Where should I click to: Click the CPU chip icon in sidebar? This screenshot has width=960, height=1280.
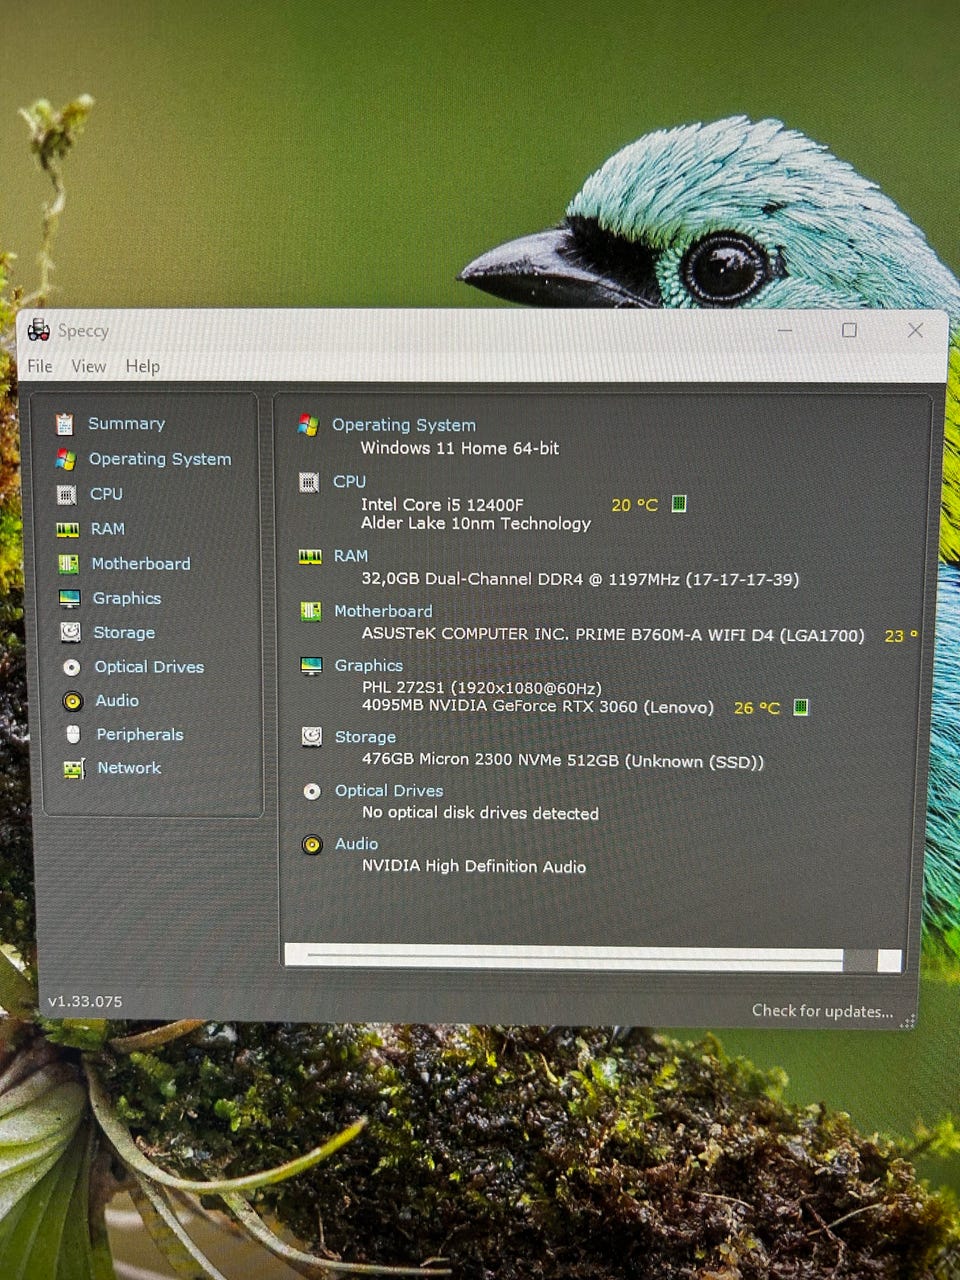point(66,494)
